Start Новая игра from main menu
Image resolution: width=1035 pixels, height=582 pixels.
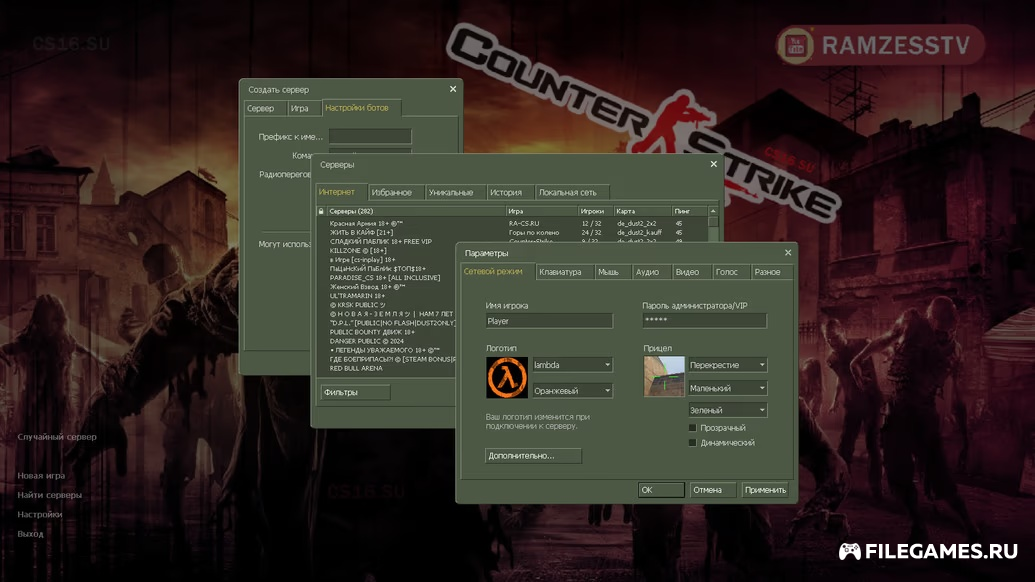(x=41, y=476)
